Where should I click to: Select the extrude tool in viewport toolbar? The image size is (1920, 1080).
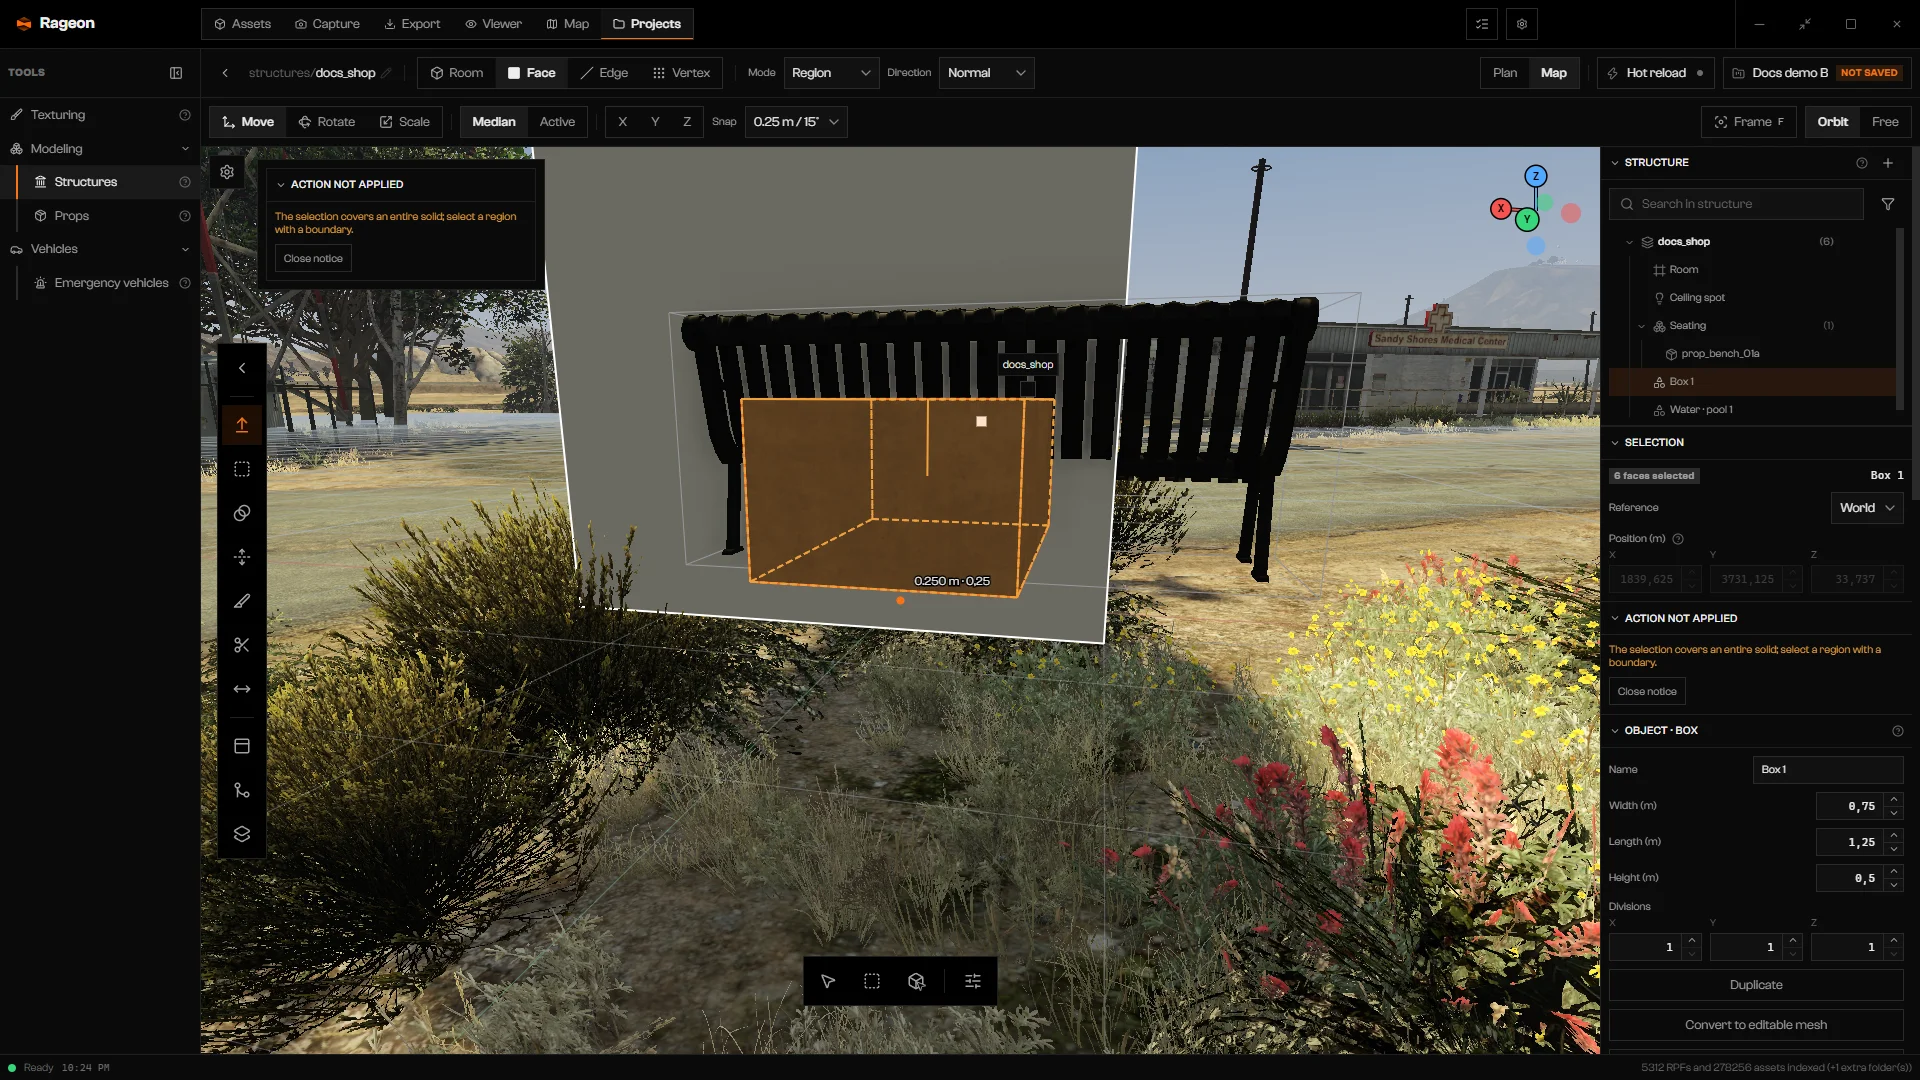(242, 425)
